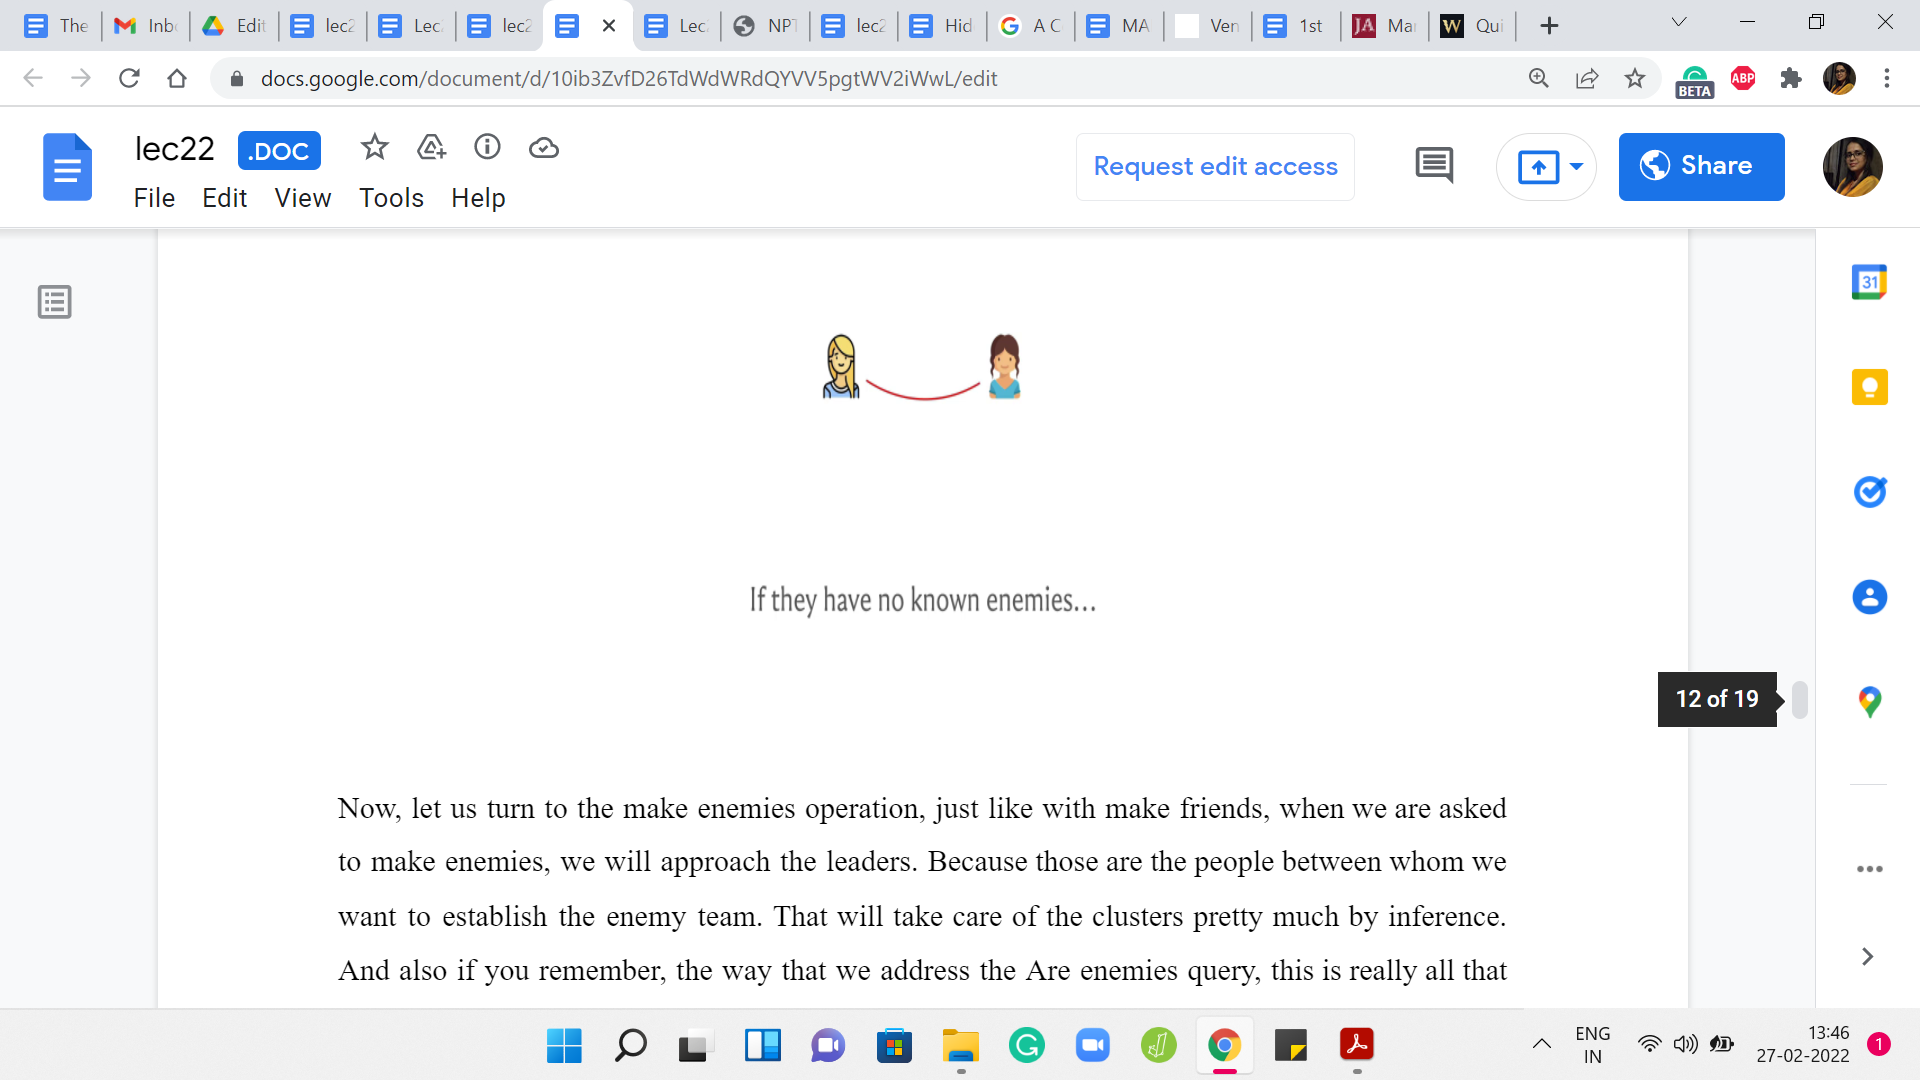Viewport: 1920px width, 1080px height.
Task: Expand the present to meeting dropdown
Action: click(1576, 167)
